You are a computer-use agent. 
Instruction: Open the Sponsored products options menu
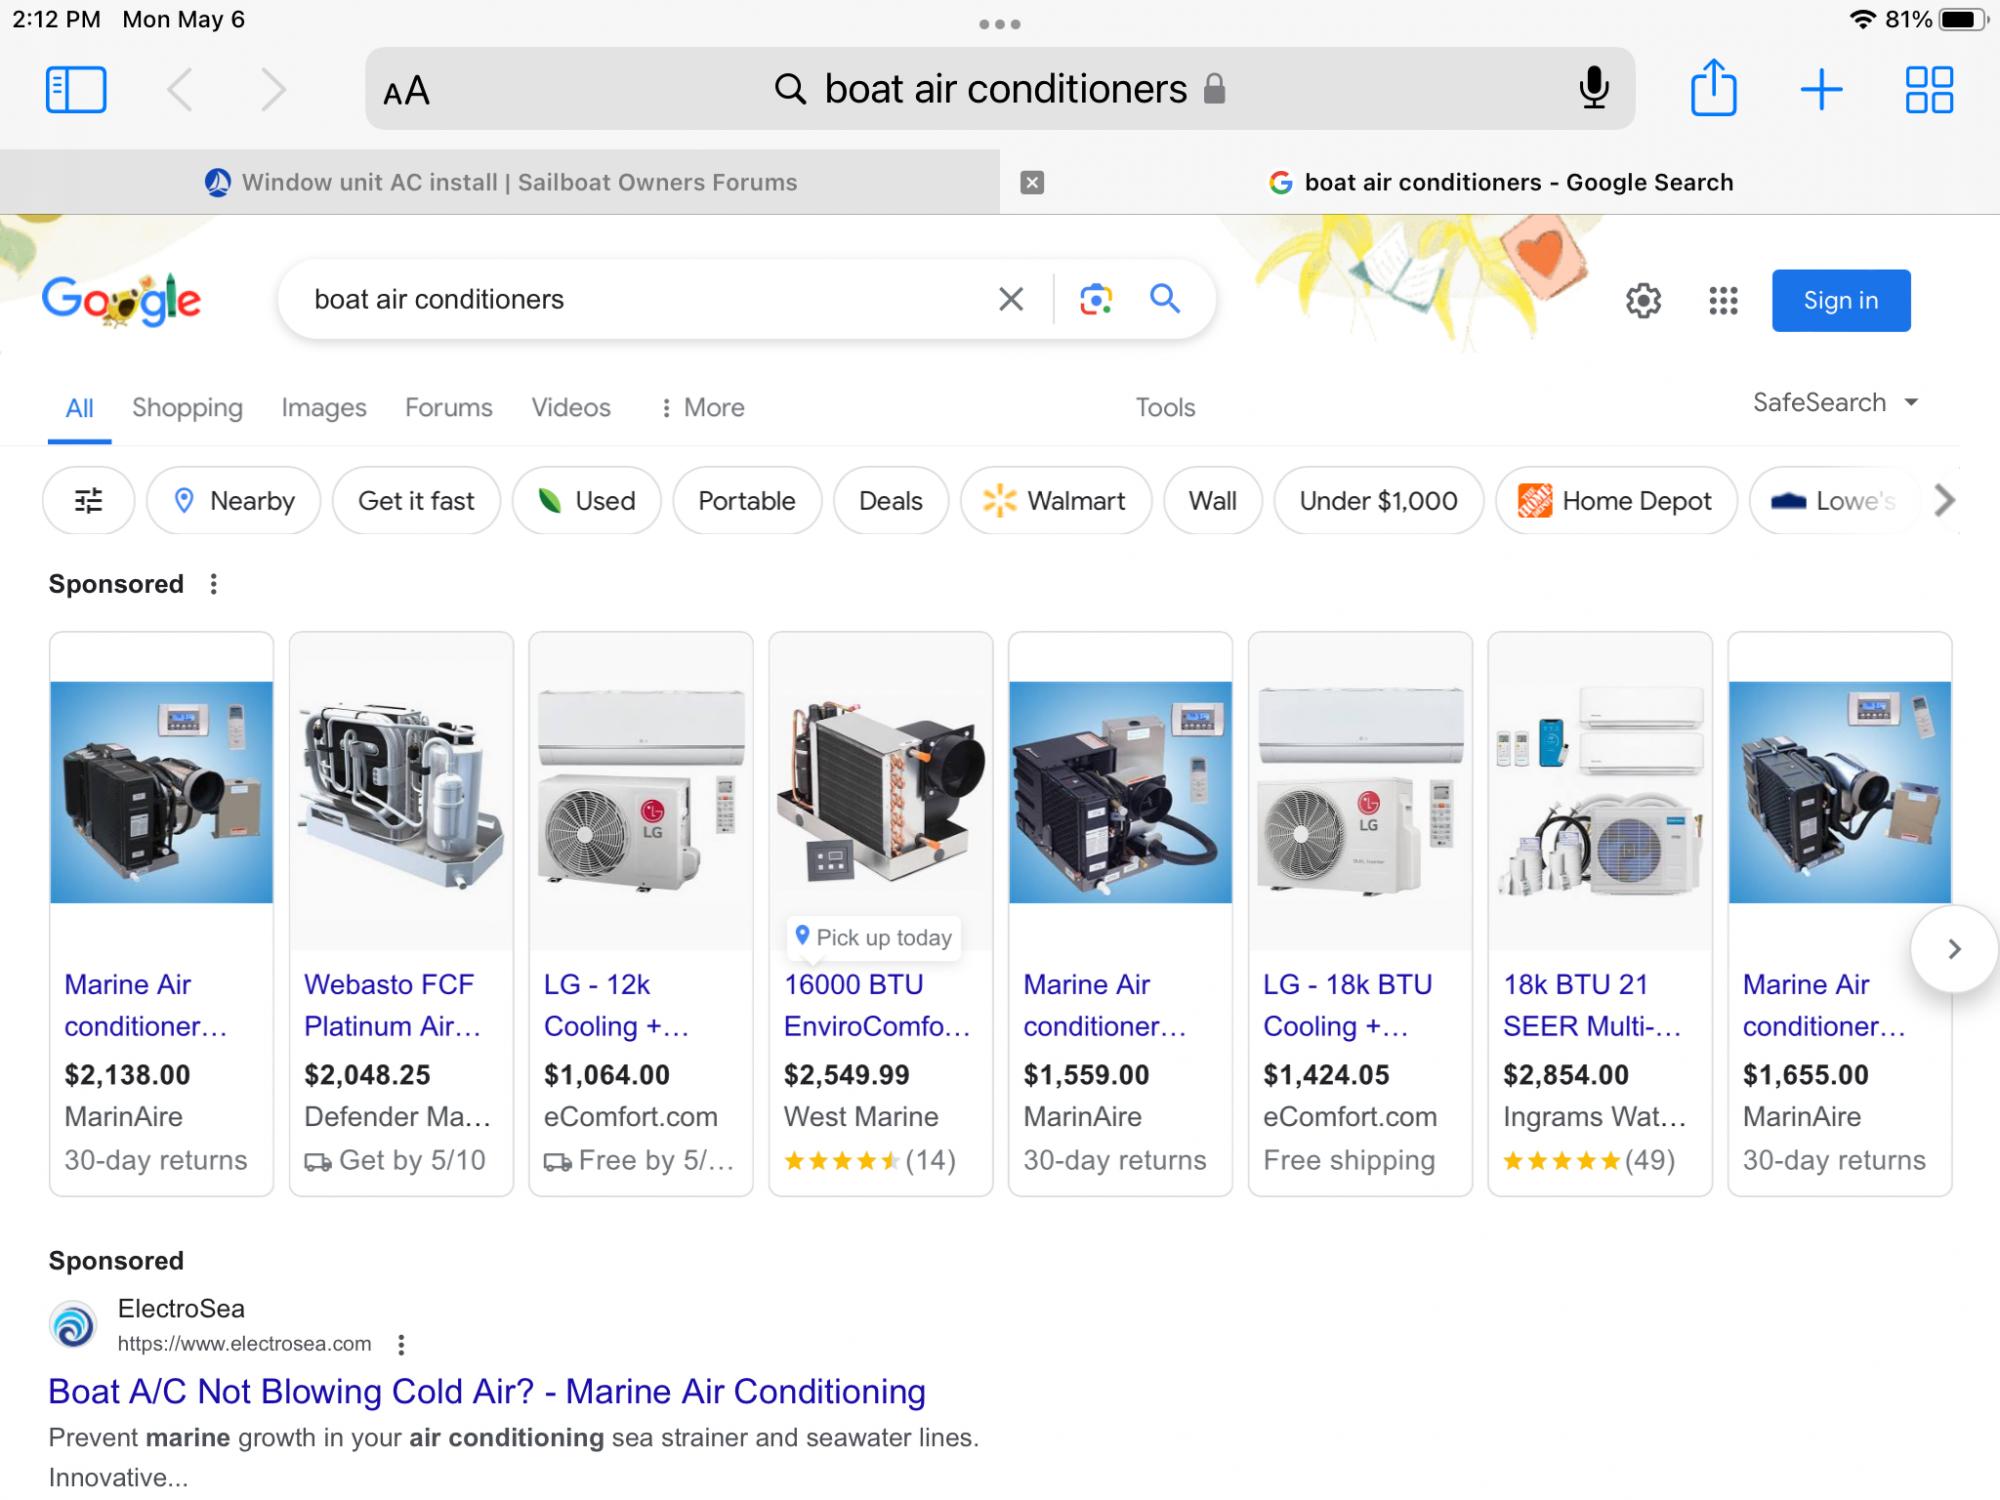[x=213, y=584]
